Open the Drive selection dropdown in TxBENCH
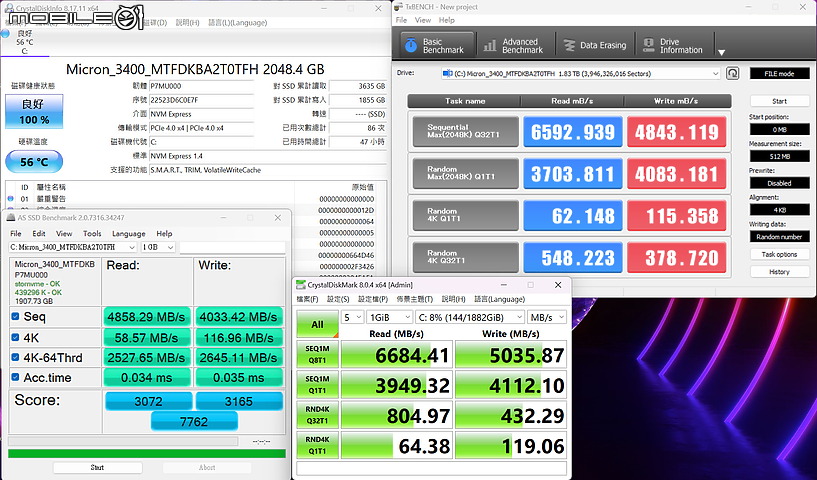 [580, 73]
